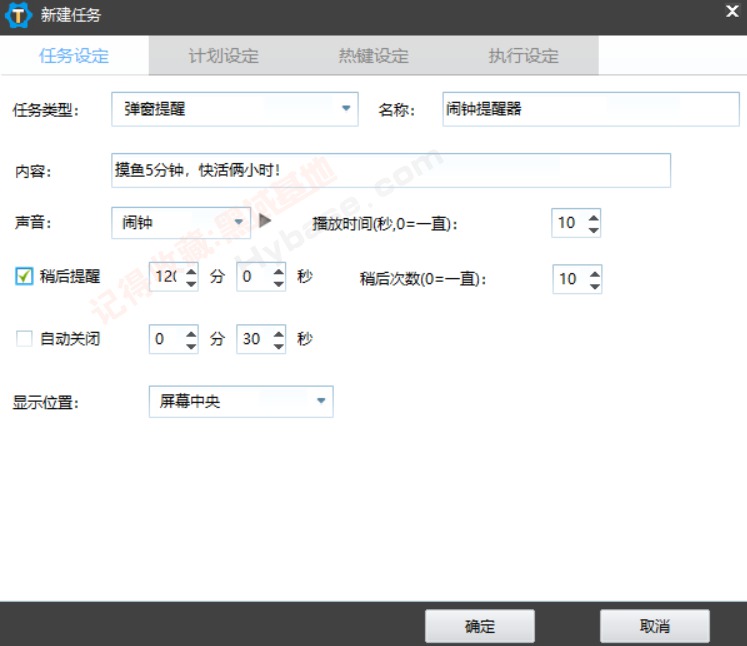The width and height of the screenshot is (747, 646).
Task: Open the 热键设定 tab
Action: [x=374, y=56]
